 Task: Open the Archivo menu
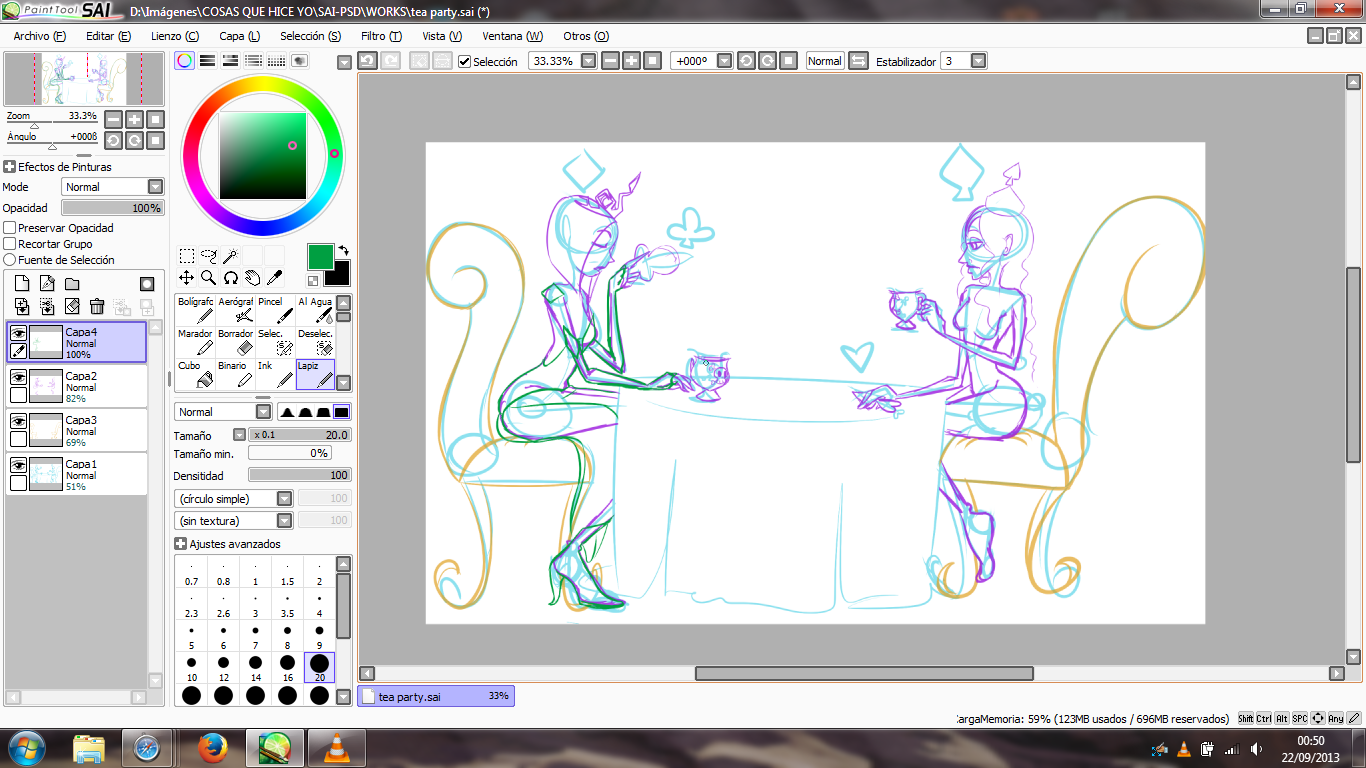[x=40, y=36]
